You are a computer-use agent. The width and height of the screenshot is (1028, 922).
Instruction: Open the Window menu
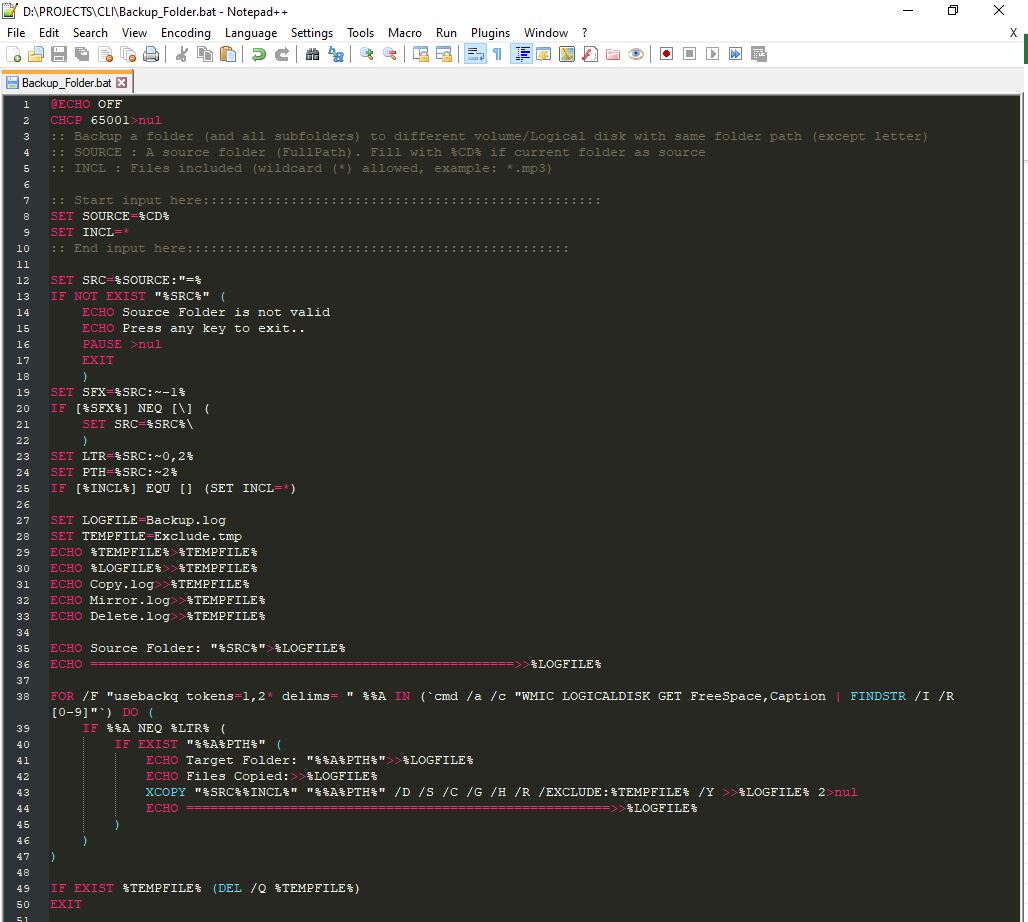pyautogui.click(x=545, y=33)
